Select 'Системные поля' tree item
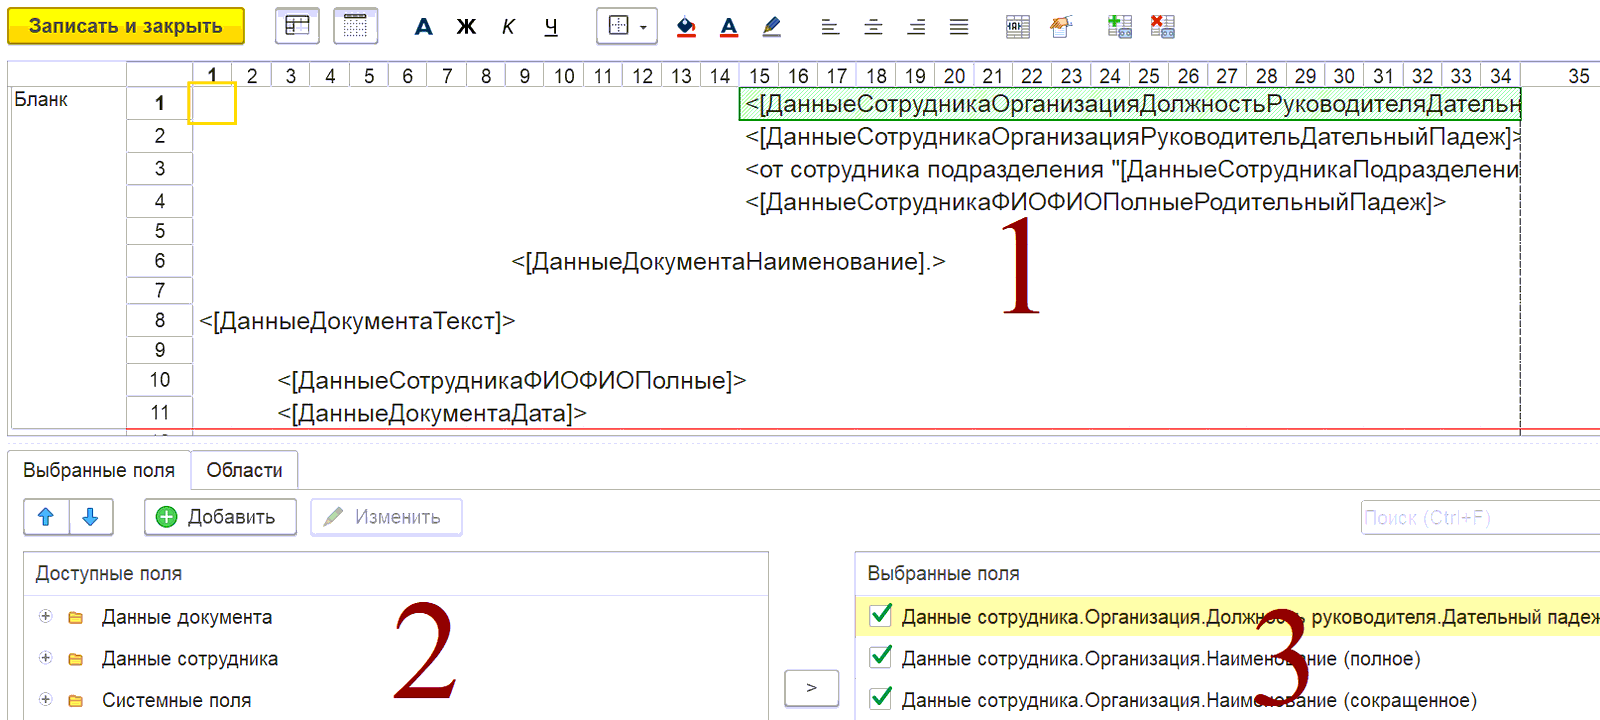This screenshot has height=720, width=1600. pyautogui.click(x=176, y=701)
